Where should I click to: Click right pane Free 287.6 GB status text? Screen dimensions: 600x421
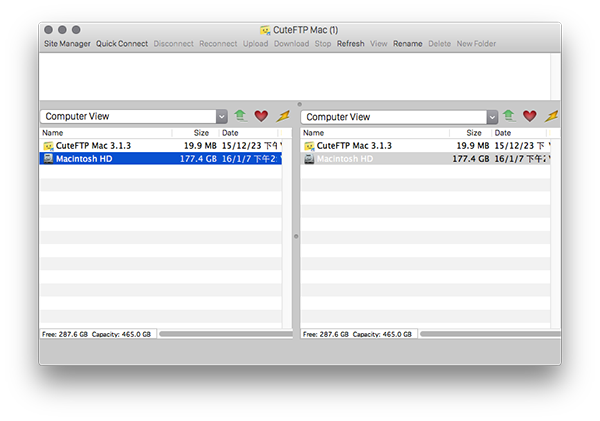pos(326,335)
